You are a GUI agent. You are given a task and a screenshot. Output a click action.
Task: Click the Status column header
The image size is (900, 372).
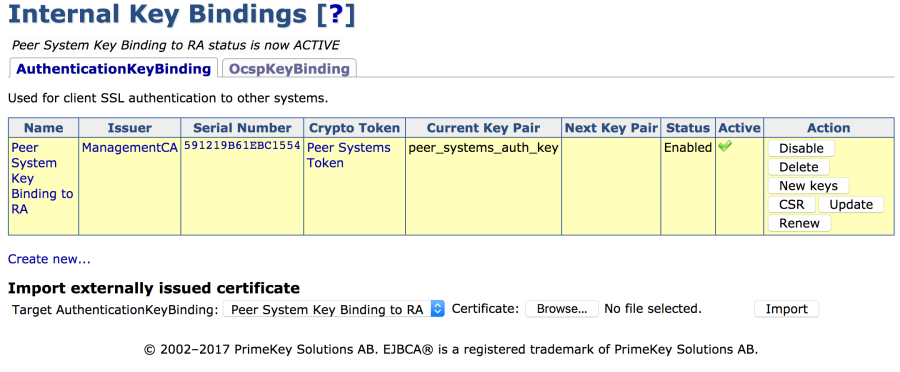[x=688, y=127]
